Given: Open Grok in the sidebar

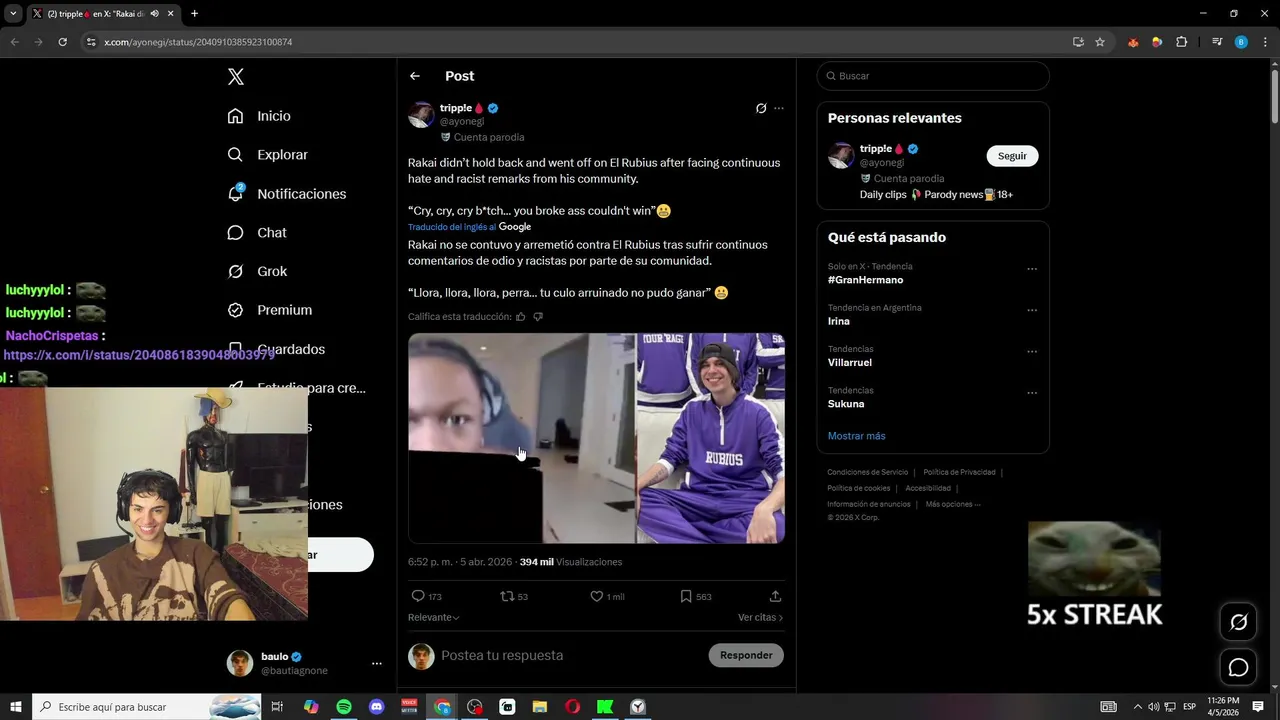Looking at the screenshot, I should tap(257, 272).
